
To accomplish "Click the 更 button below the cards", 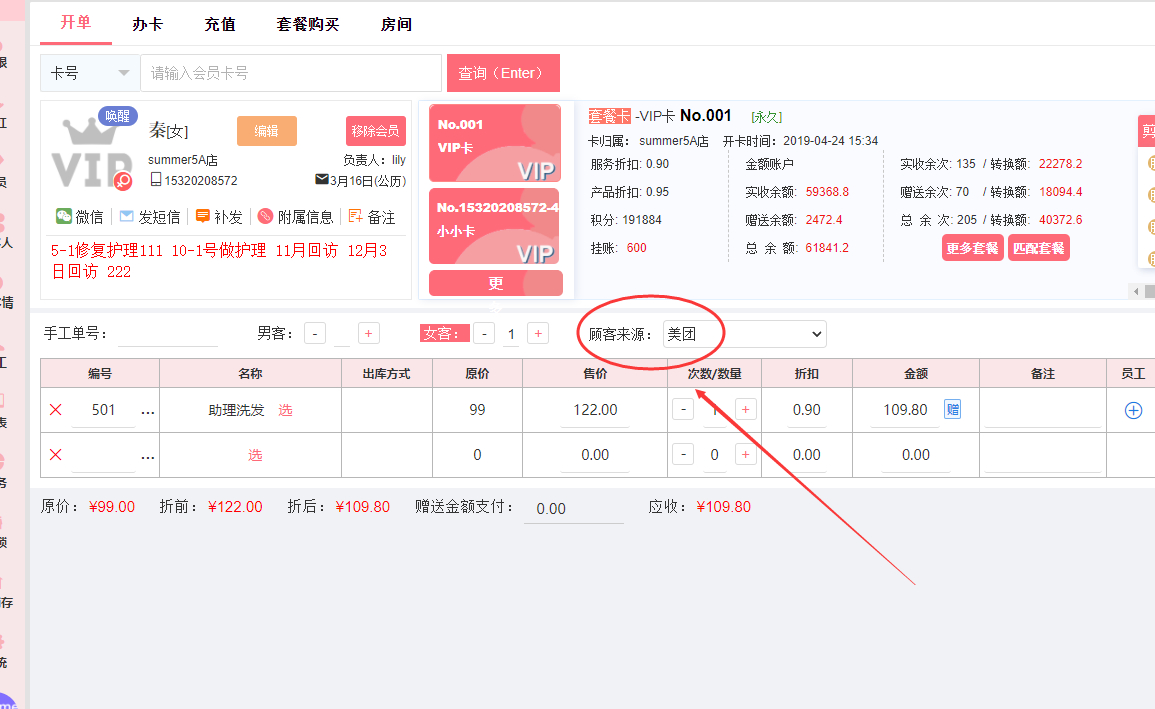I will pyautogui.click(x=496, y=283).
